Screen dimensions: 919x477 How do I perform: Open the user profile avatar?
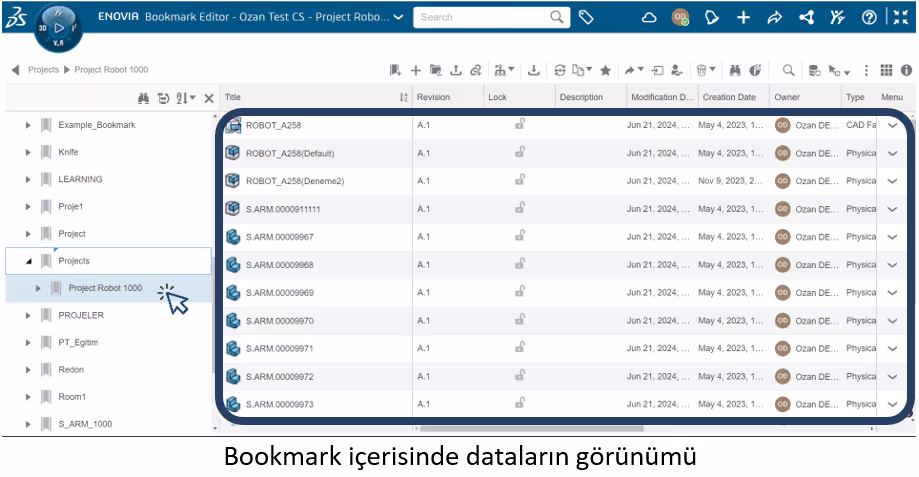tap(680, 18)
